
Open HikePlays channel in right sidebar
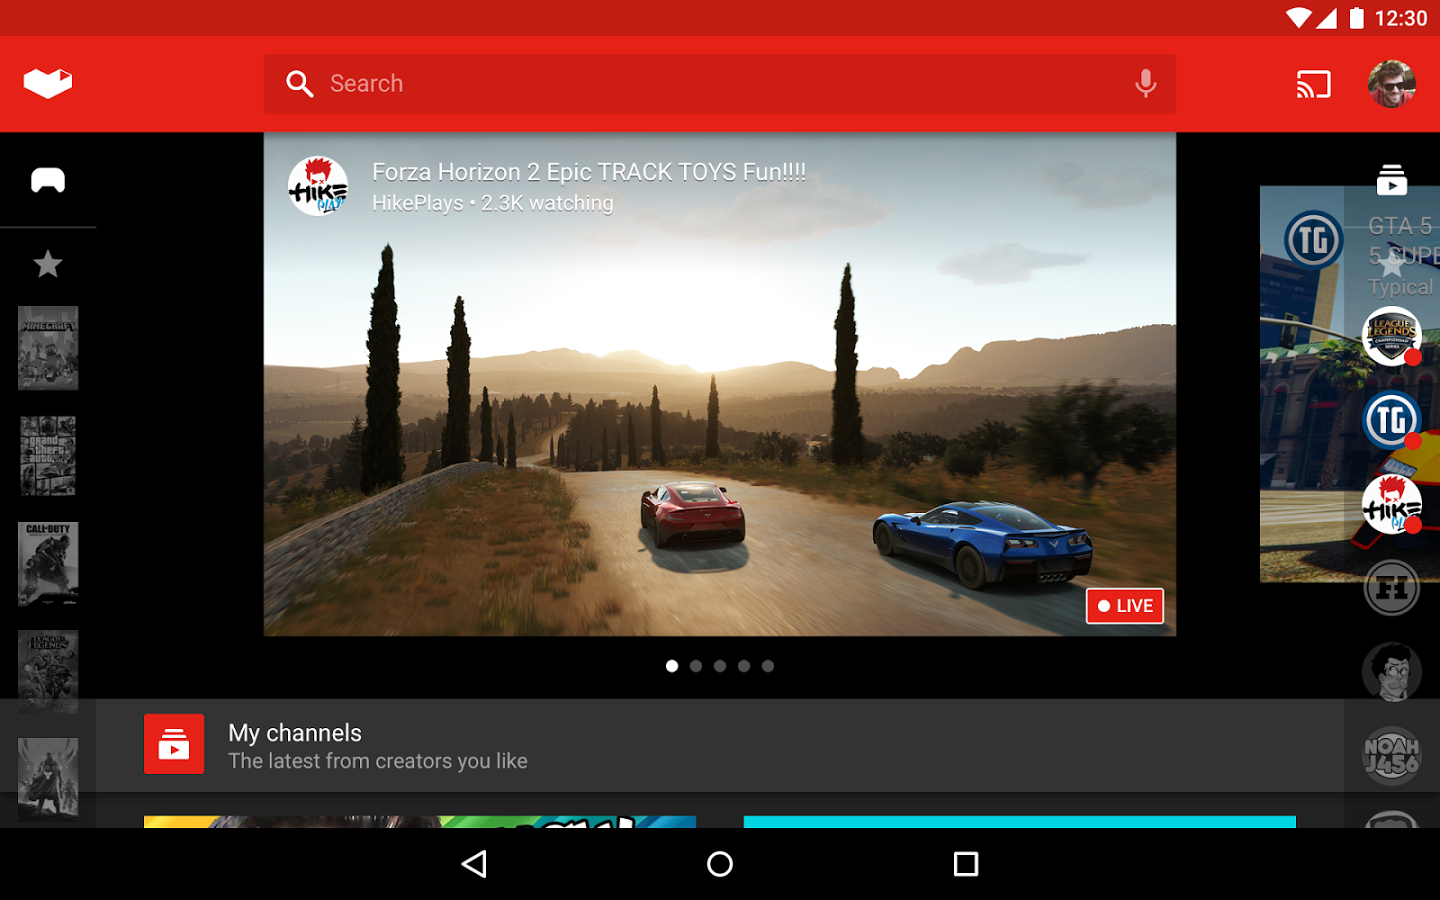[x=1392, y=504]
